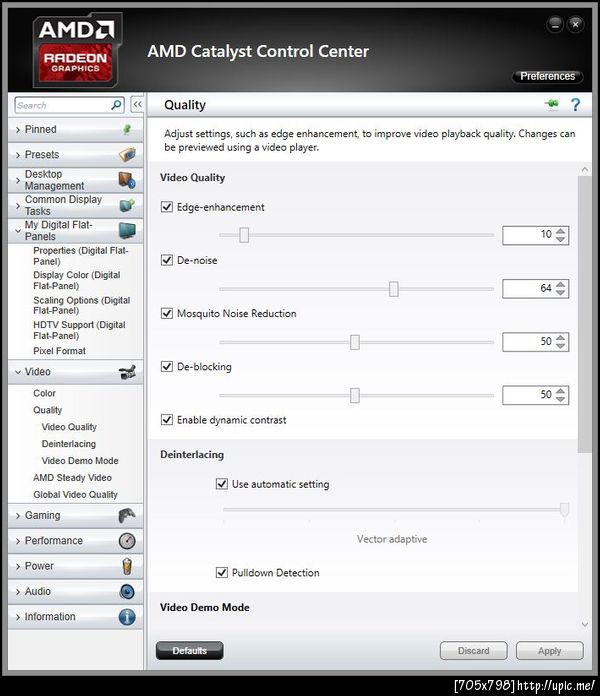Click the Mosquito Noise Reduction slider handle
Screen dimensions: 600x696
(355, 342)
